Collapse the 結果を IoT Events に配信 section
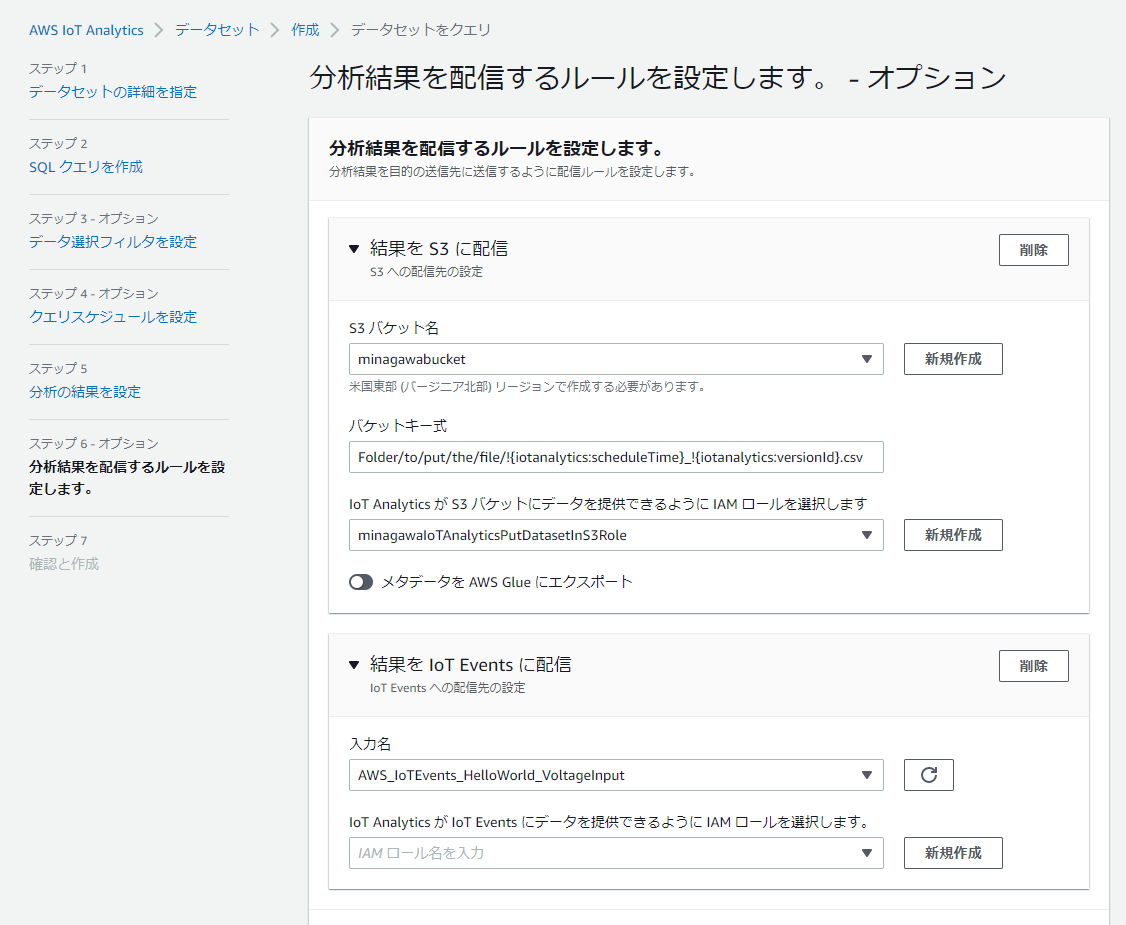 [x=354, y=664]
